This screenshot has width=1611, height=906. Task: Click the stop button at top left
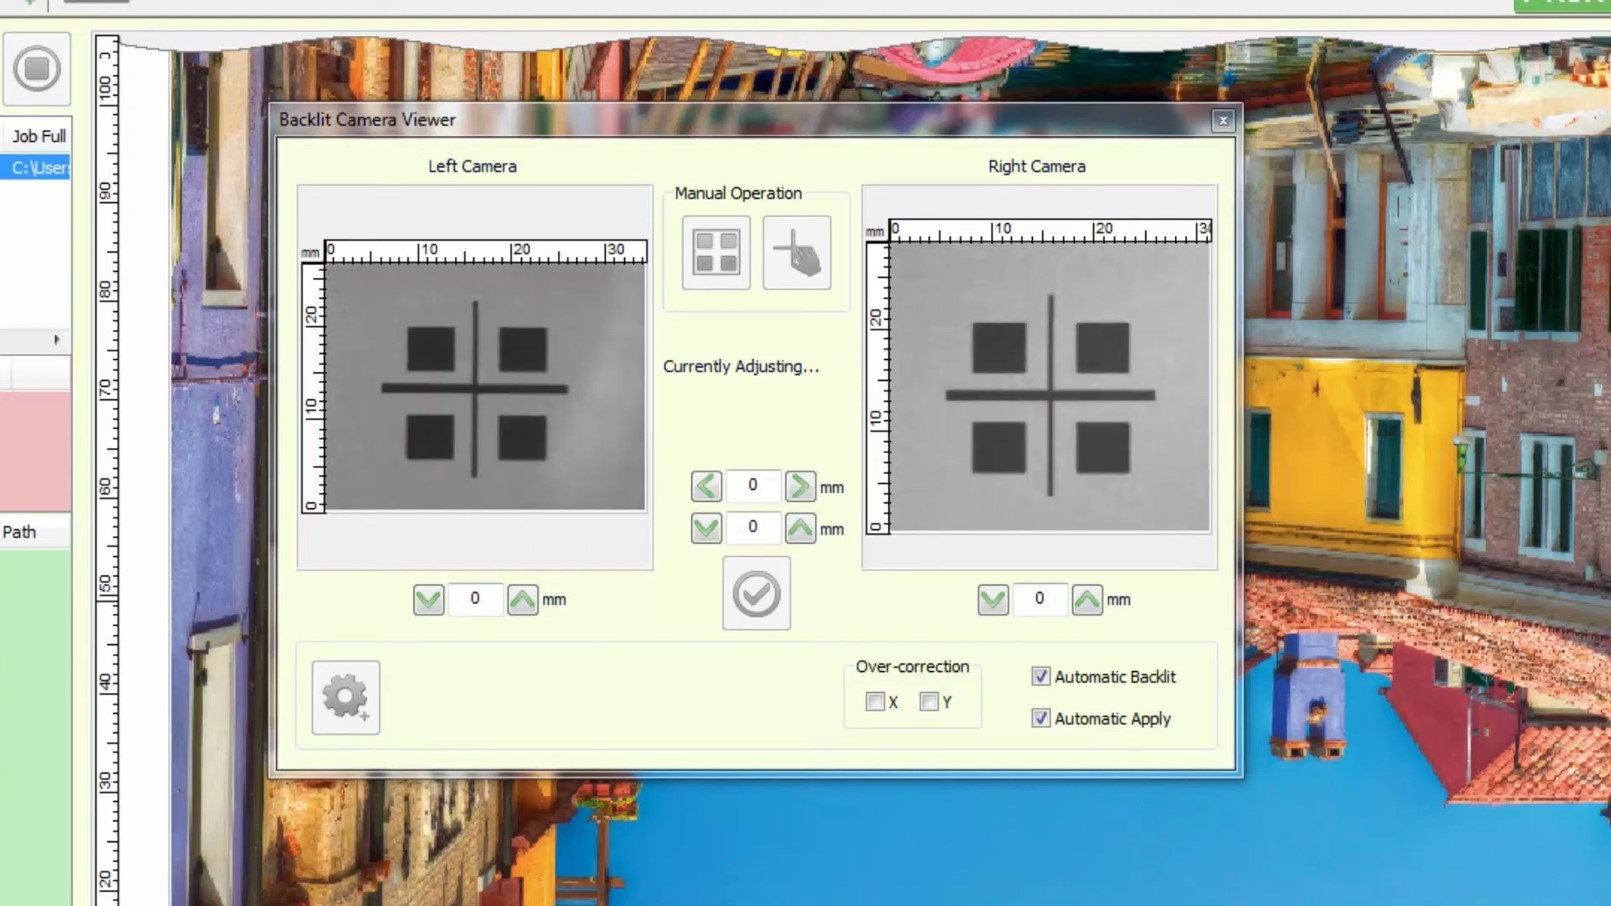(x=37, y=69)
